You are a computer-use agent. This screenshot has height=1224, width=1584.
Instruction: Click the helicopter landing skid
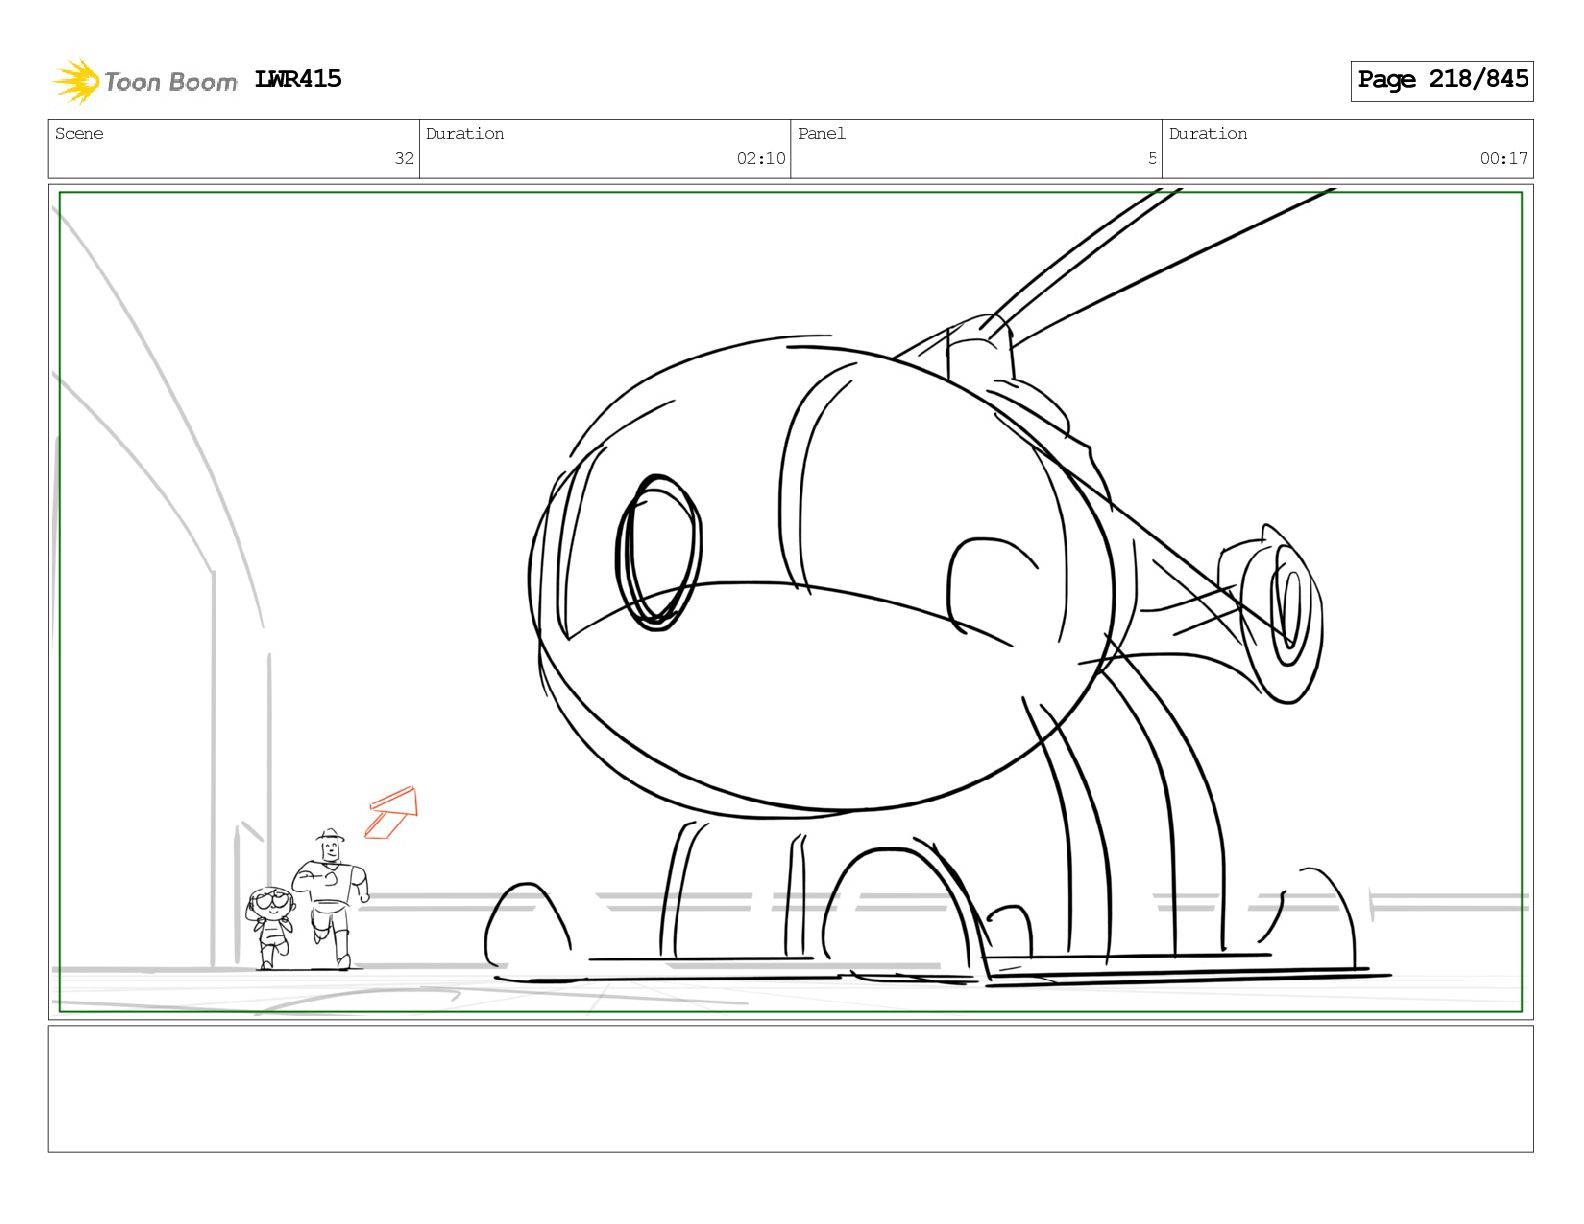tap(1188, 974)
